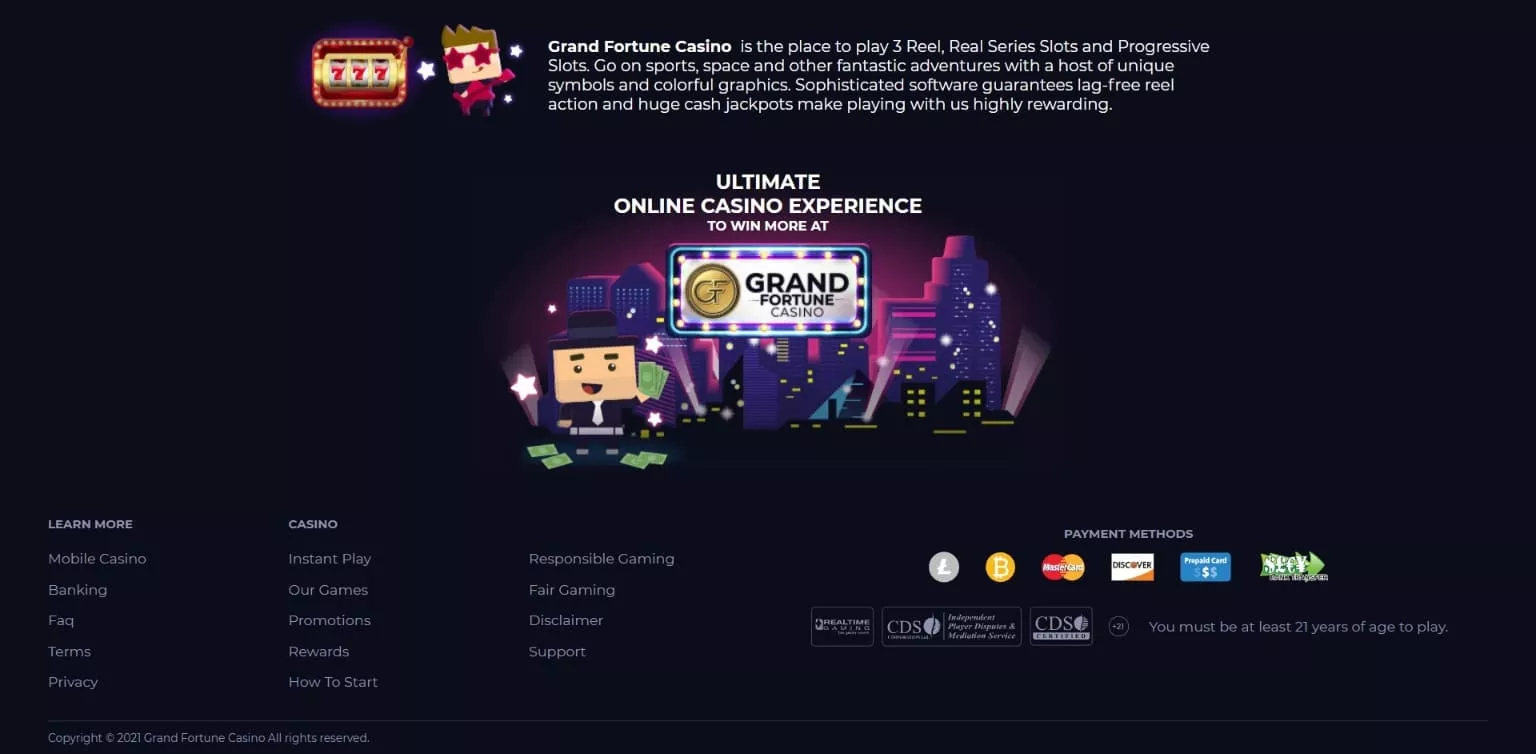Open the Realtime Gaming badge
1536x754 pixels.
pyautogui.click(x=842, y=626)
